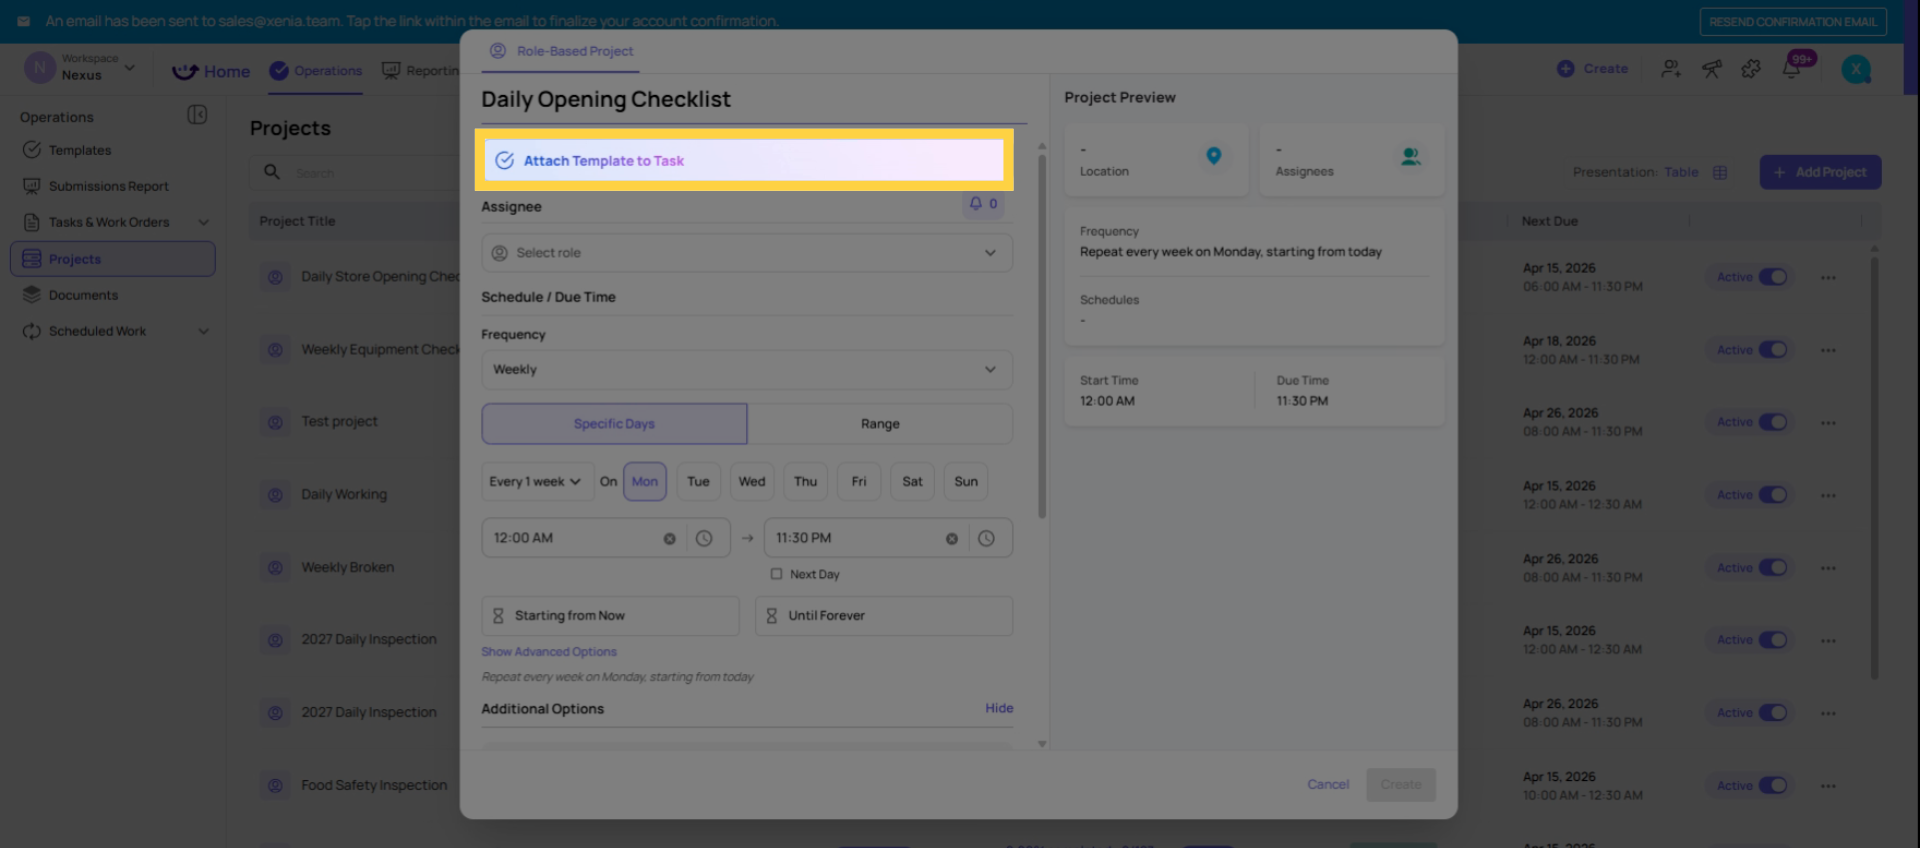The image size is (1920, 848).
Task: Select the Range tab
Action: (880, 424)
